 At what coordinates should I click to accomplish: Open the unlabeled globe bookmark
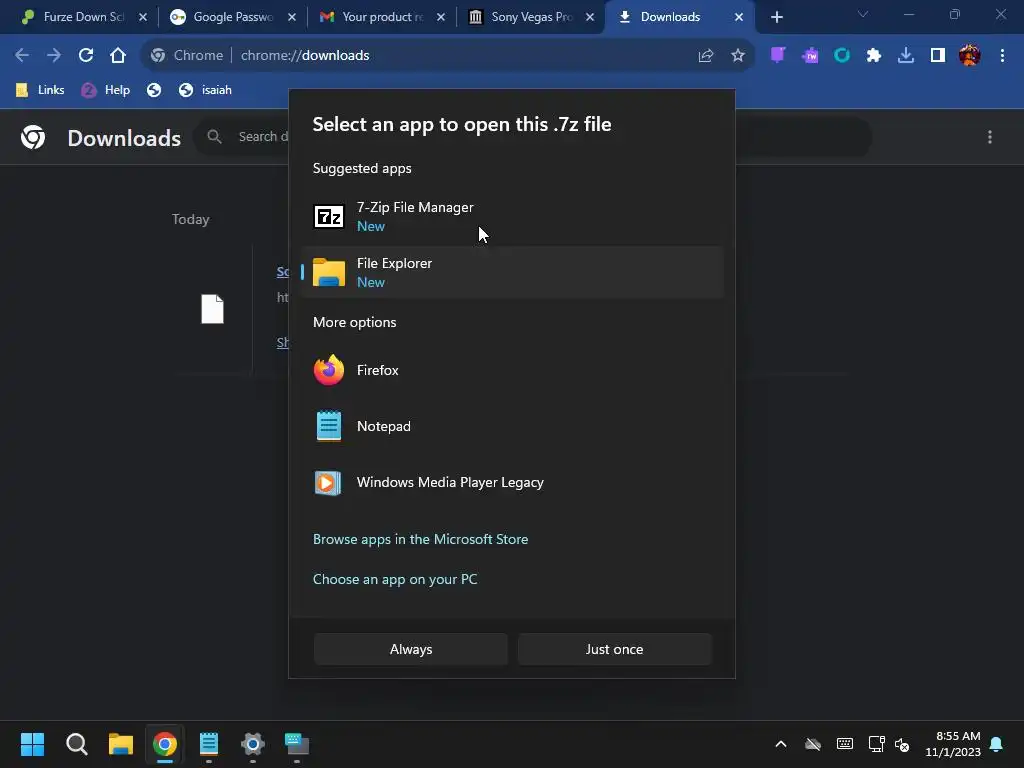(154, 90)
